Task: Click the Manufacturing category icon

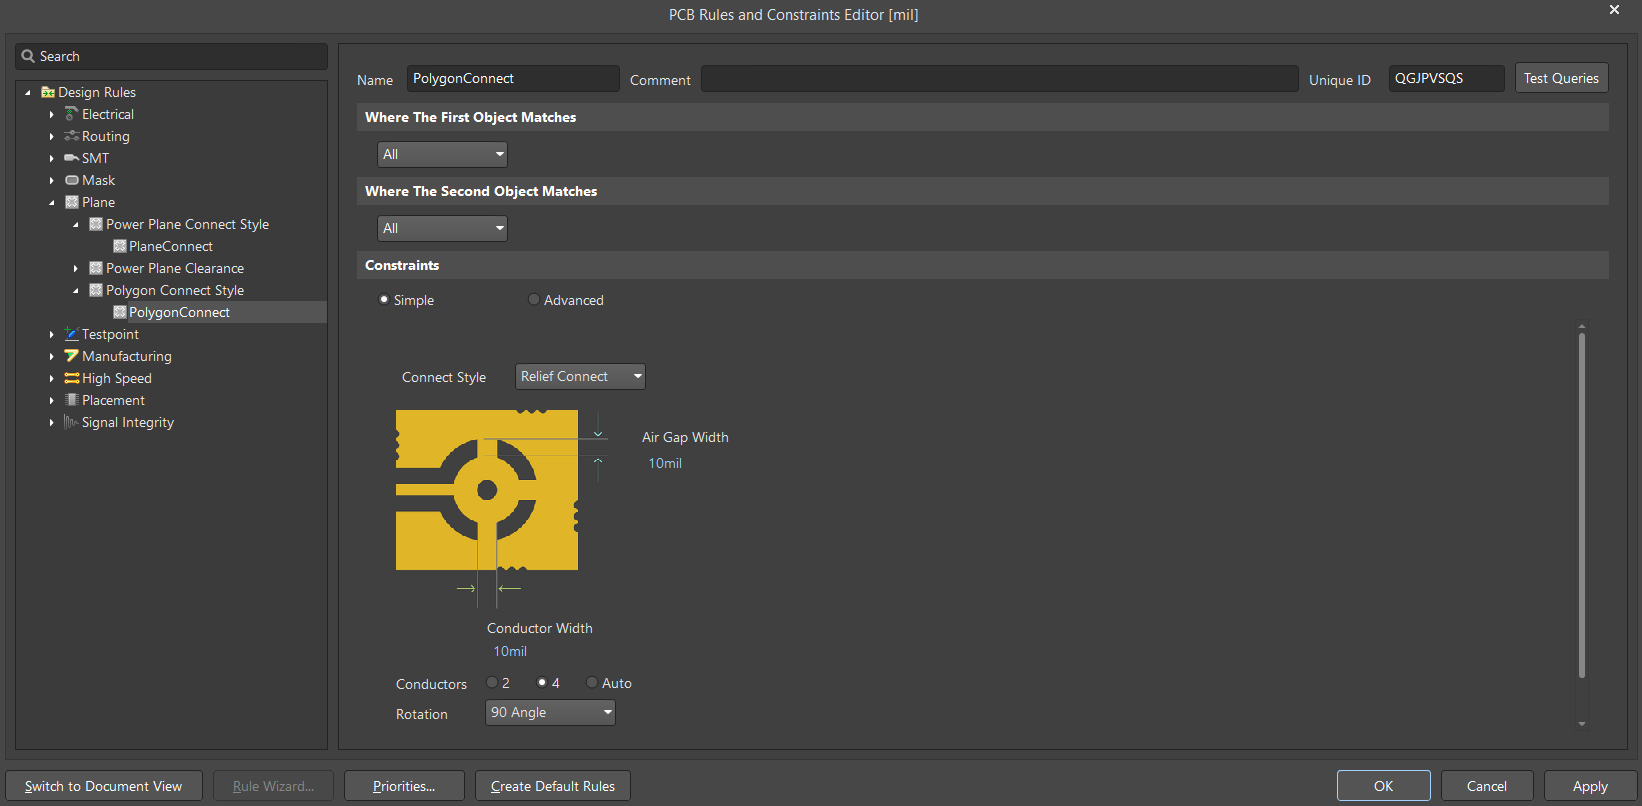Action: 71,356
